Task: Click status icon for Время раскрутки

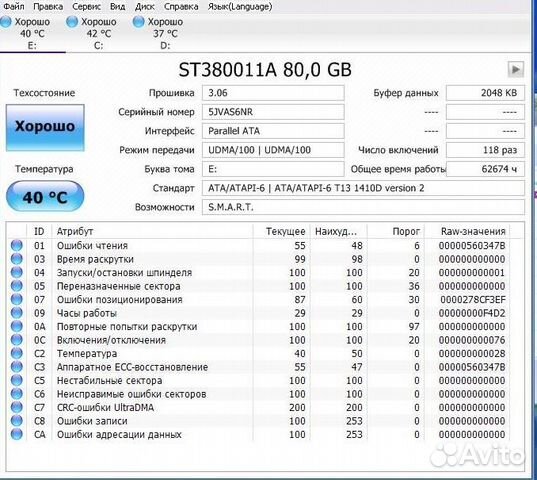Action: click(16, 259)
